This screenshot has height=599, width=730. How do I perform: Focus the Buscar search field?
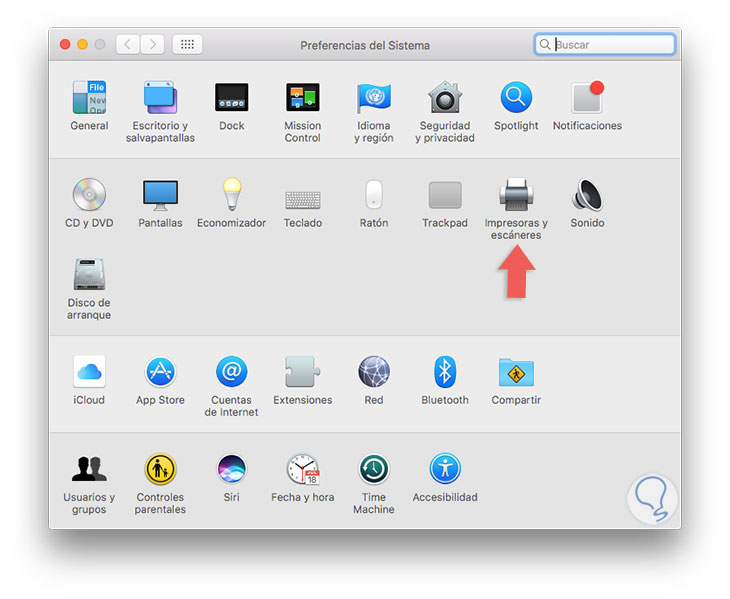pyautogui.click(x=604, y=45)
